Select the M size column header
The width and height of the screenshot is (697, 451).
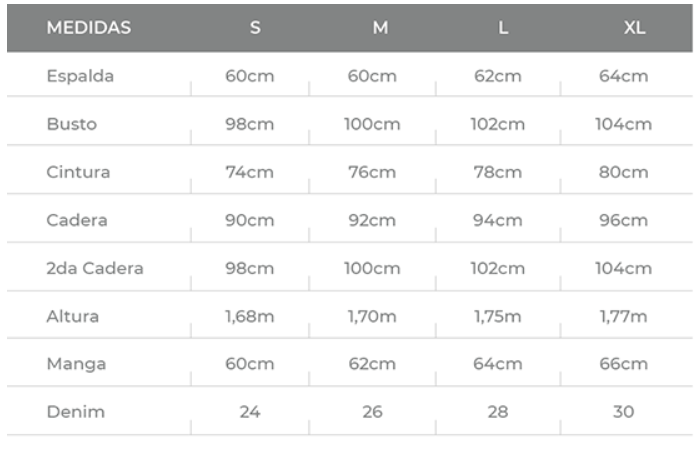[381, 28]
